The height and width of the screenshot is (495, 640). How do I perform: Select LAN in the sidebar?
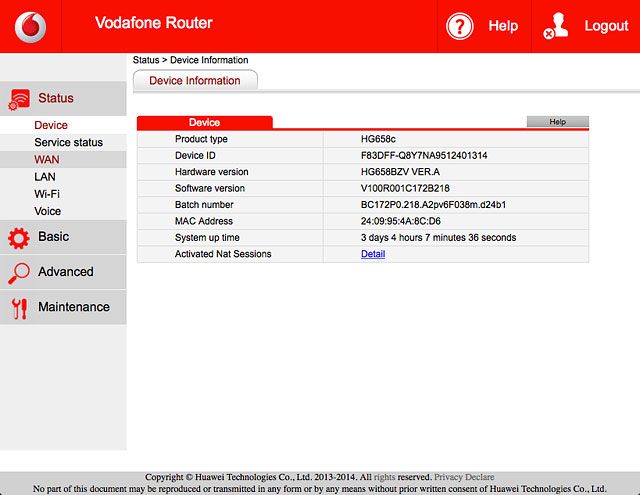(45, 177)
